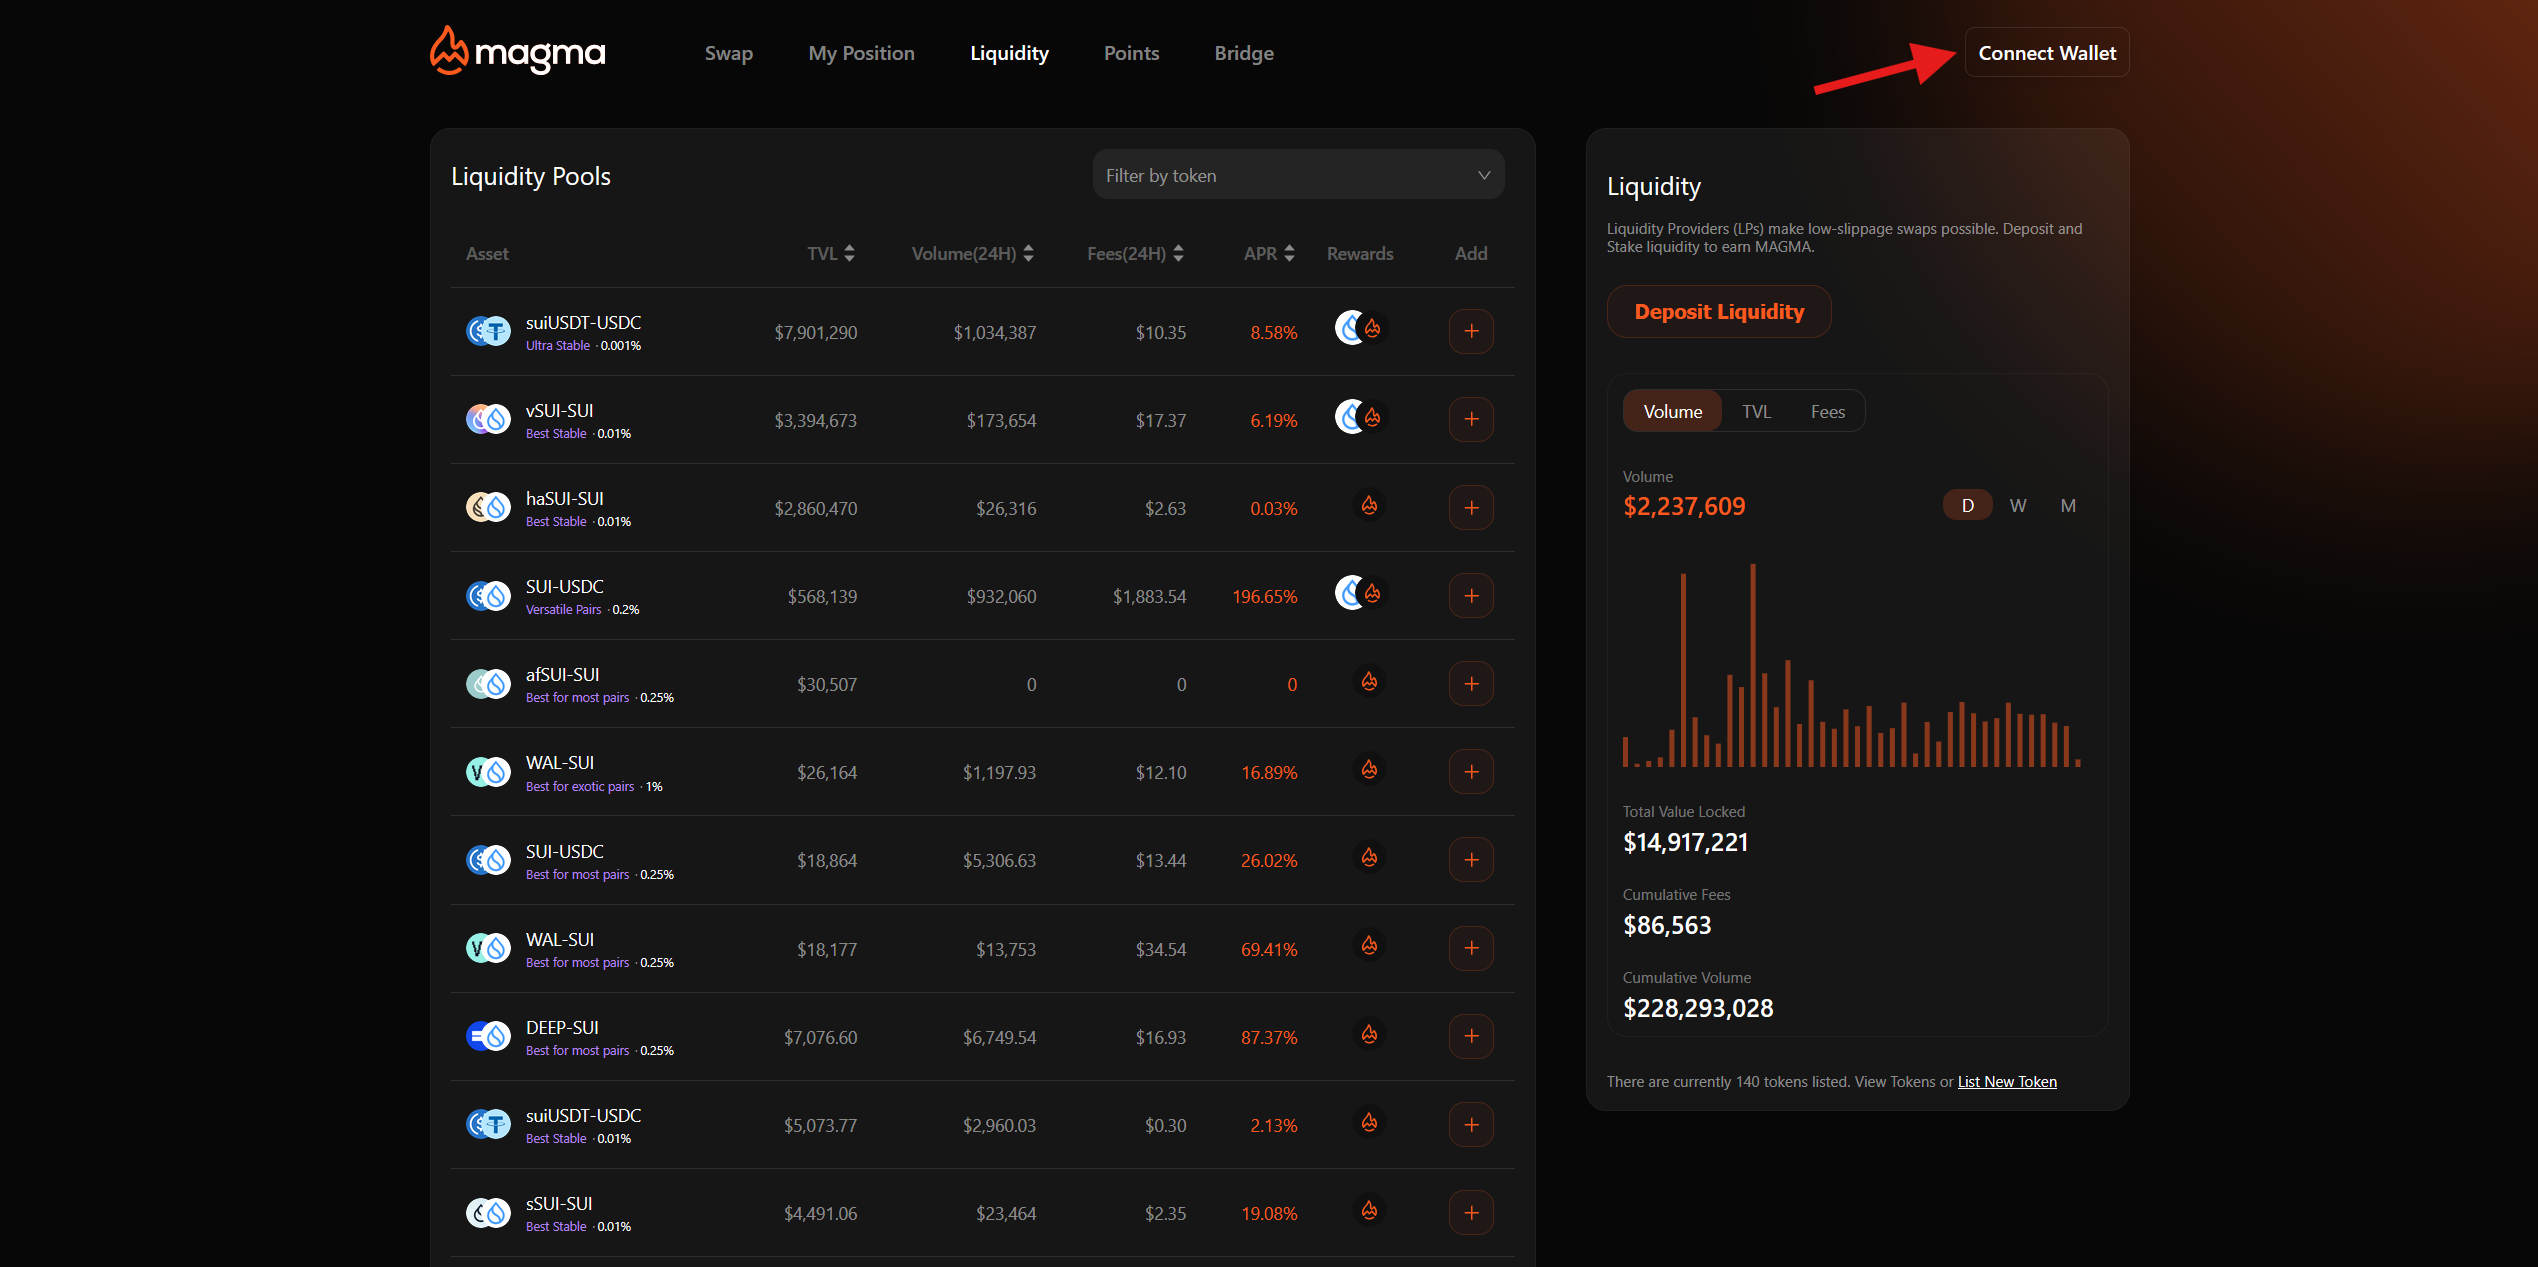Viewport: 2538px width, 1267px height.
Task: Click the WAL-SUI 1% token pair icon
Action: (488, 772)
